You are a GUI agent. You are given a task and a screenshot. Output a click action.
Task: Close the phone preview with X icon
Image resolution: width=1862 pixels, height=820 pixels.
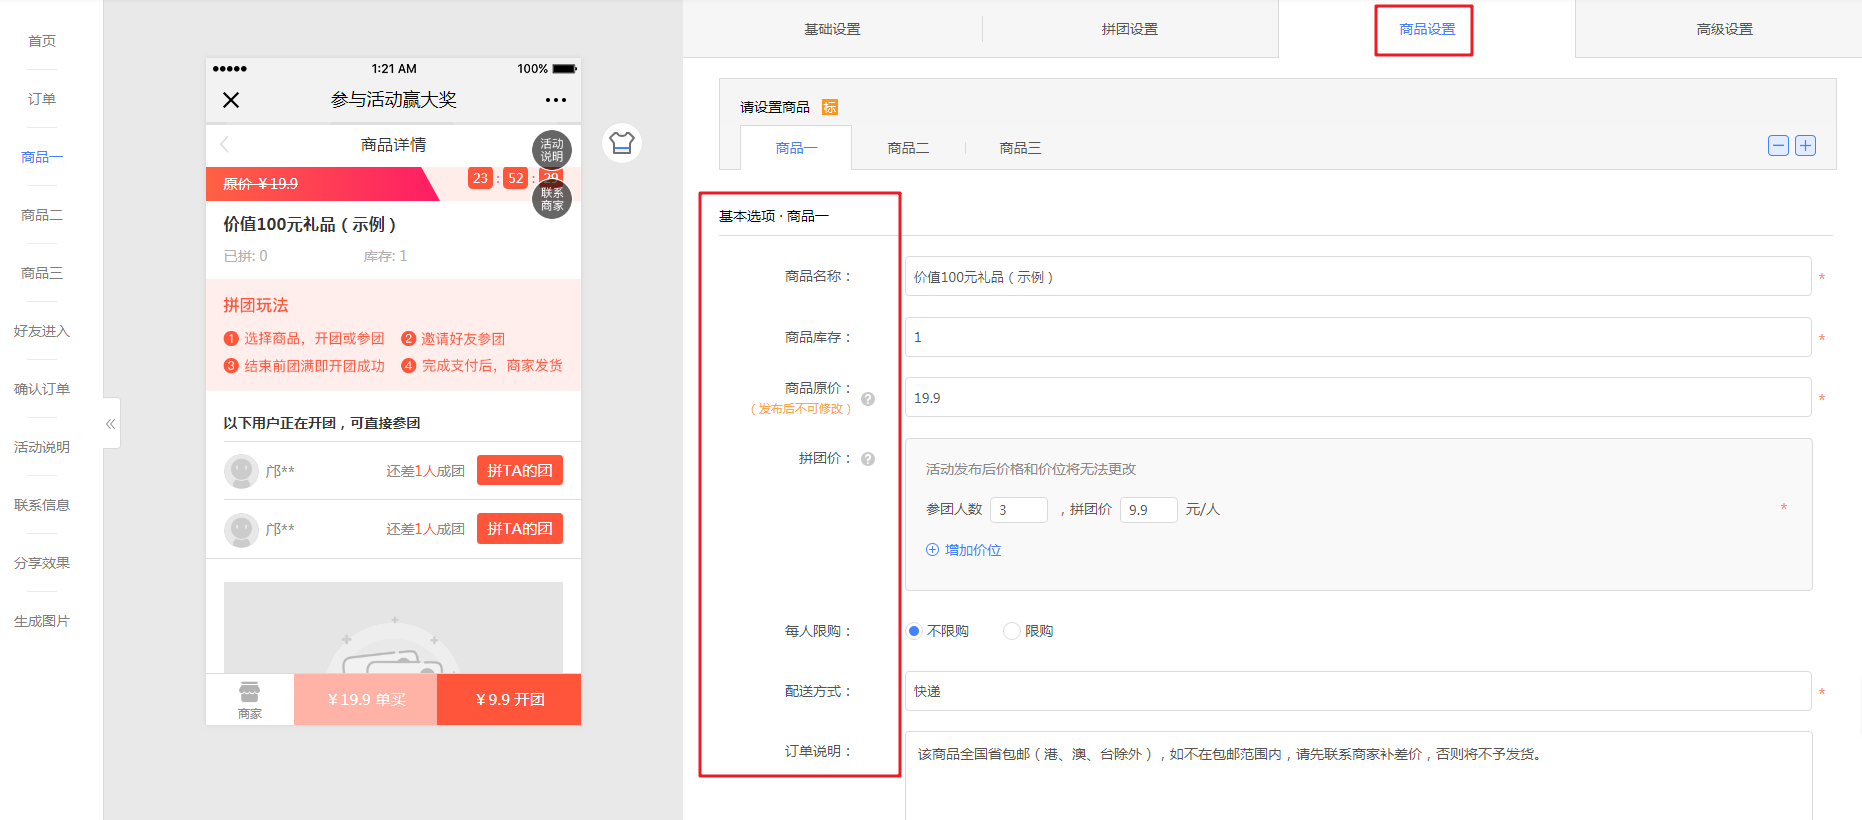(x=231, y=100)
